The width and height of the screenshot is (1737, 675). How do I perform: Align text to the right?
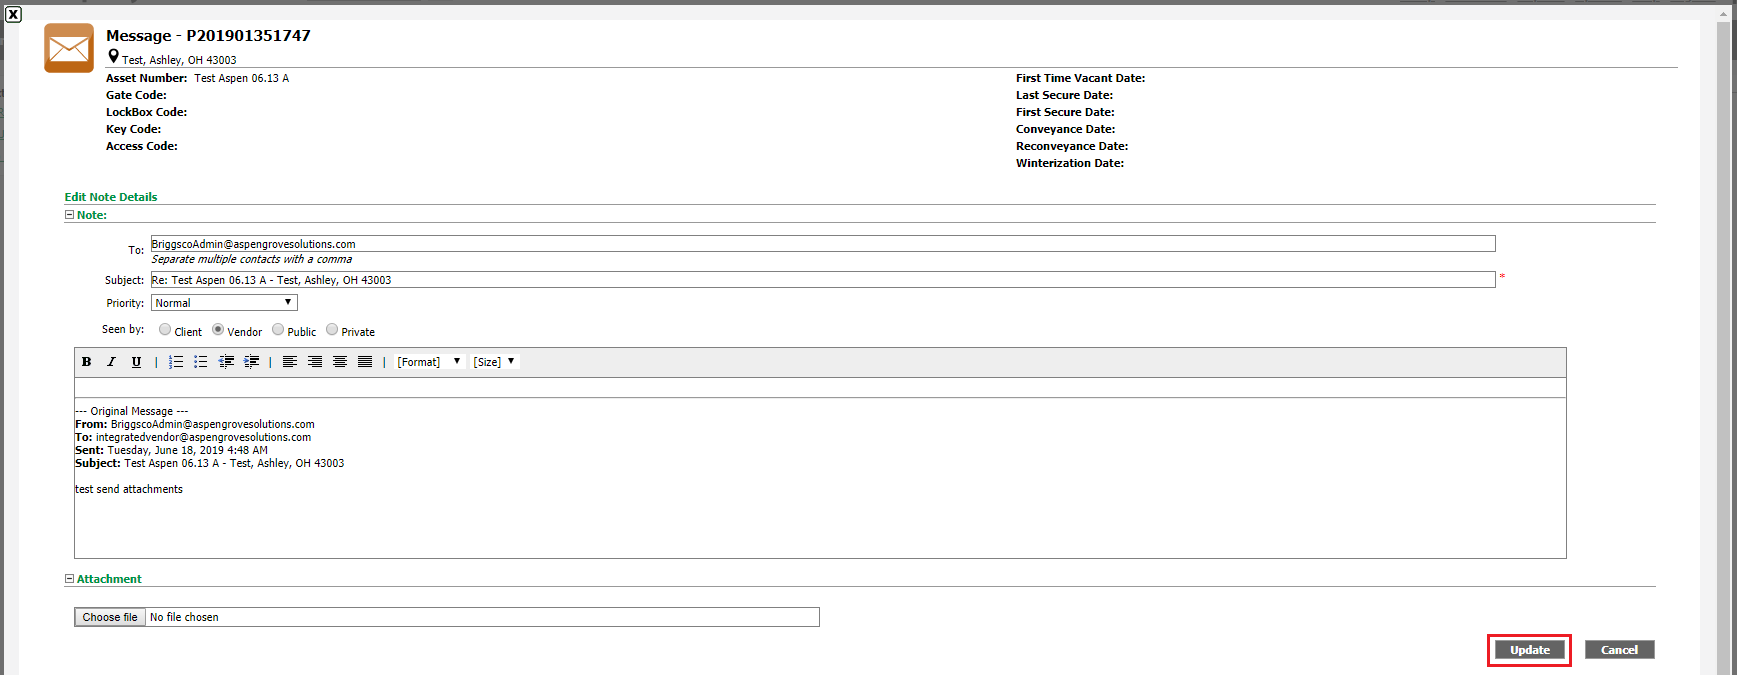tap(315, 362)
